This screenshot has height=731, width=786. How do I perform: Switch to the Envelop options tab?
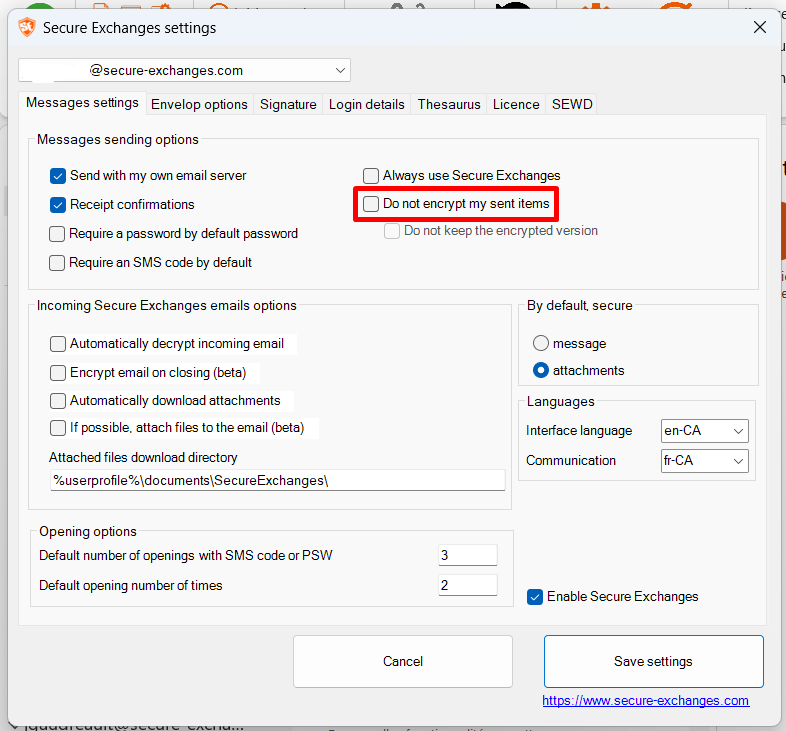[199, 104]
